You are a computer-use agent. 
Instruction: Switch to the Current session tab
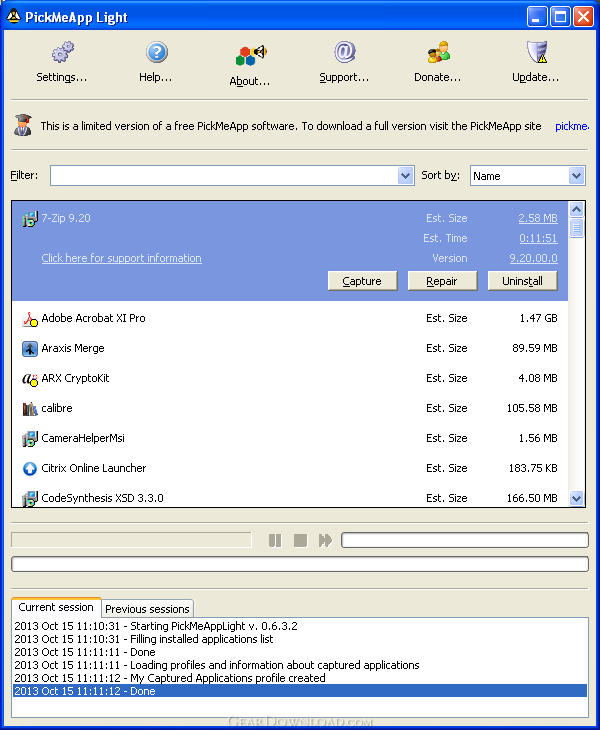pyautogui.click(x=56, y=608)
